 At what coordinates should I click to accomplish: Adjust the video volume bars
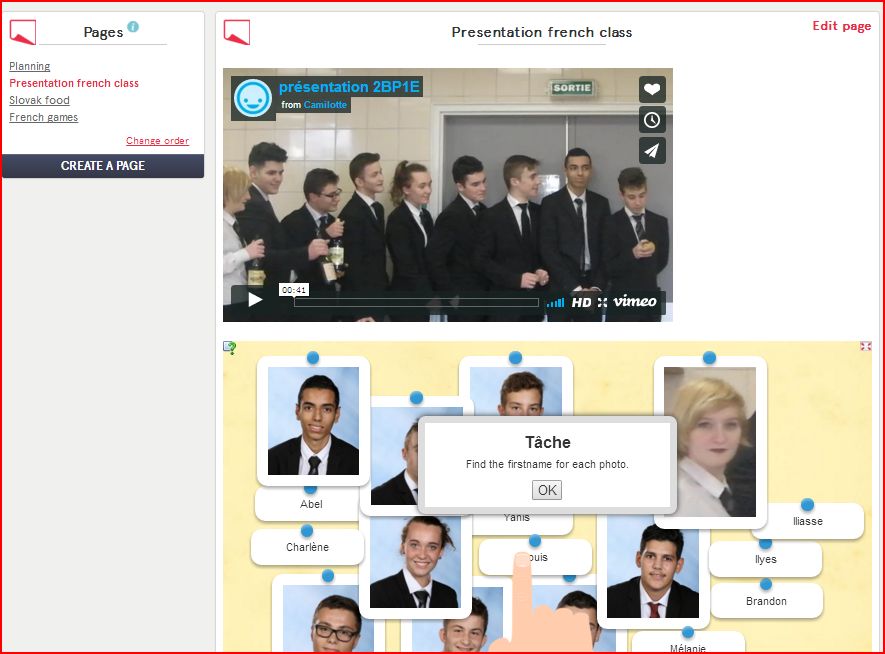[x=557, y=302]
